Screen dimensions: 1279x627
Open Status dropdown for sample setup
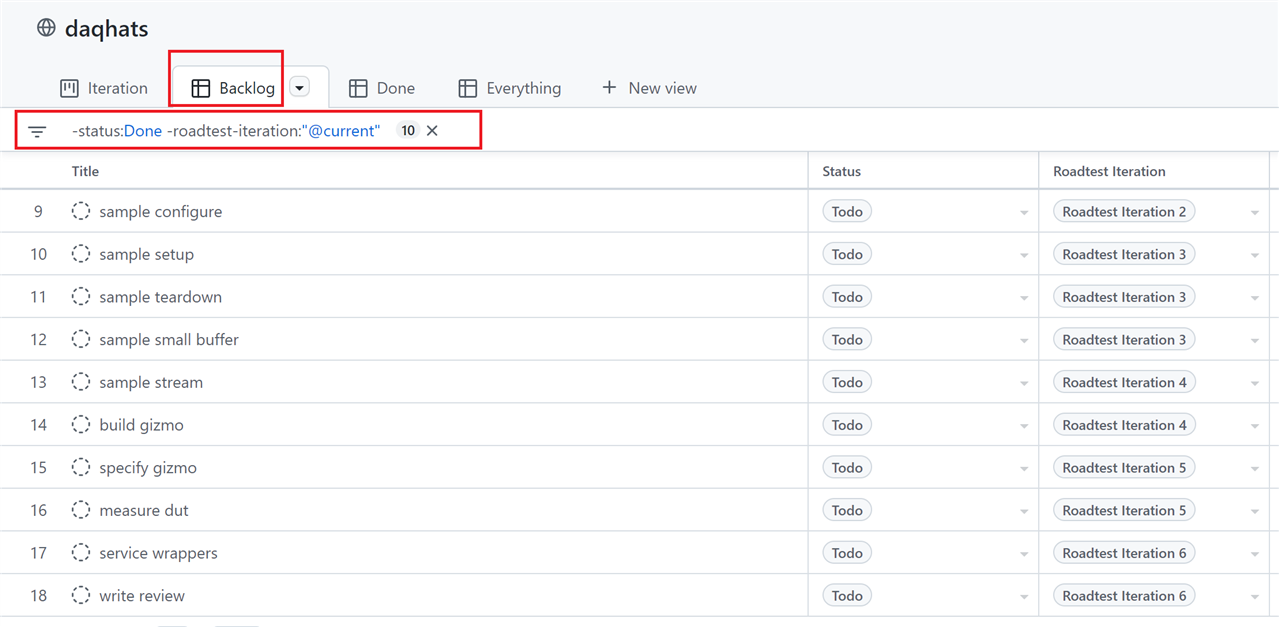point(1024,255)
